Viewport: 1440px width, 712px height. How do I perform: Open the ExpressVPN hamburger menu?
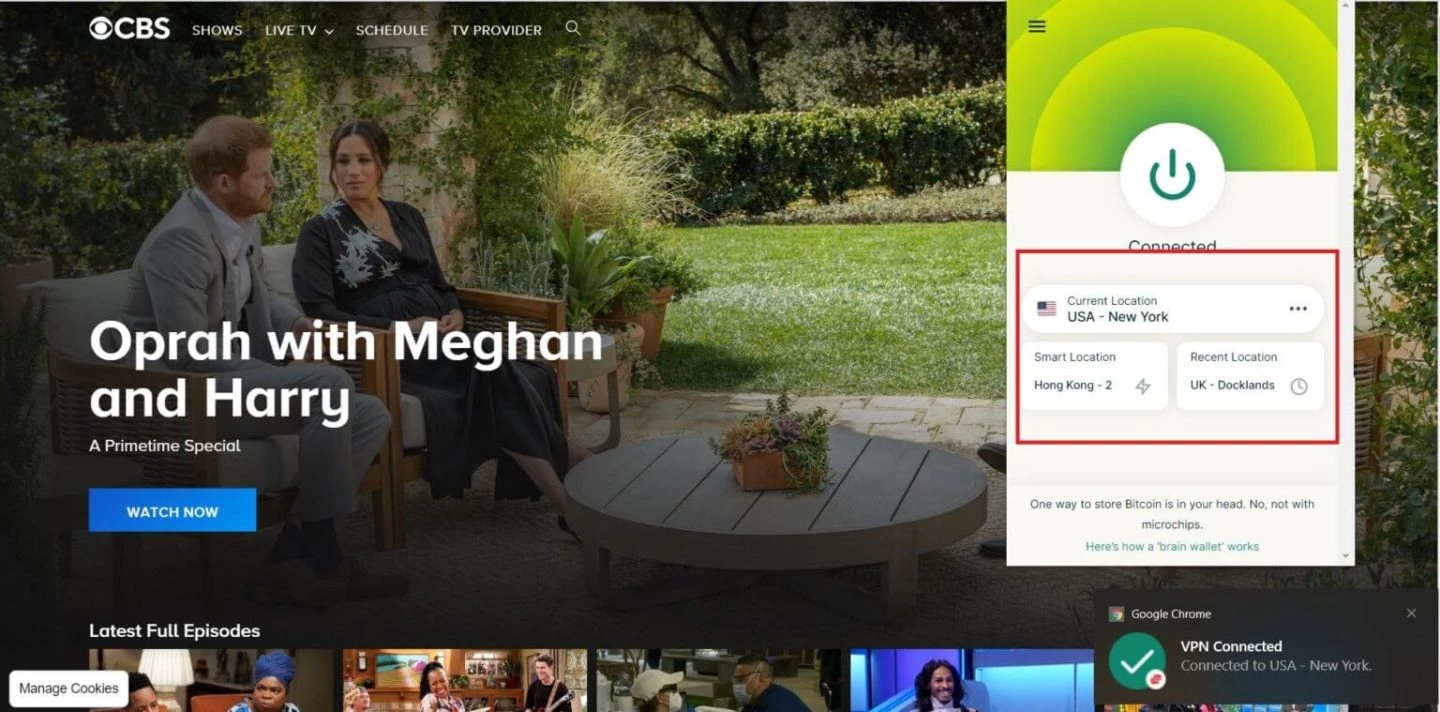point(1037,26)
